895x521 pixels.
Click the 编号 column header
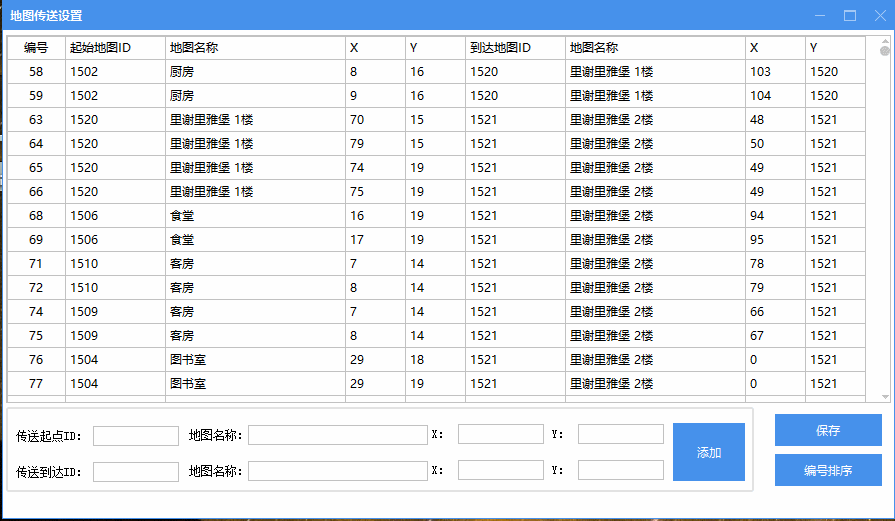tap(36, 48)
